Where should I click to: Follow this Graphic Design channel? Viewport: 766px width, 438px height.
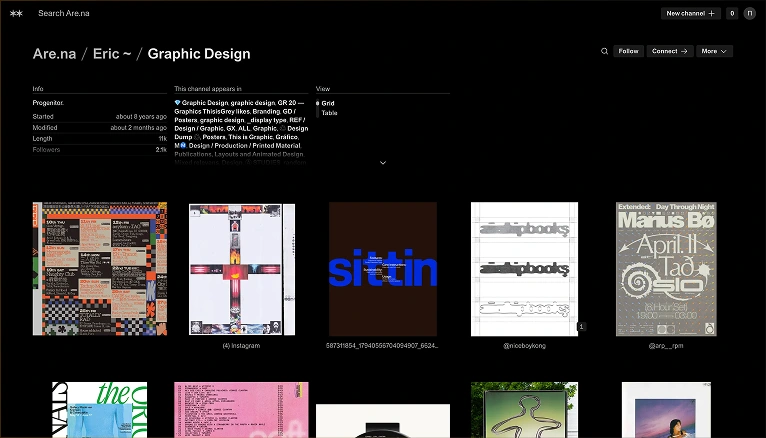(628, 51)
